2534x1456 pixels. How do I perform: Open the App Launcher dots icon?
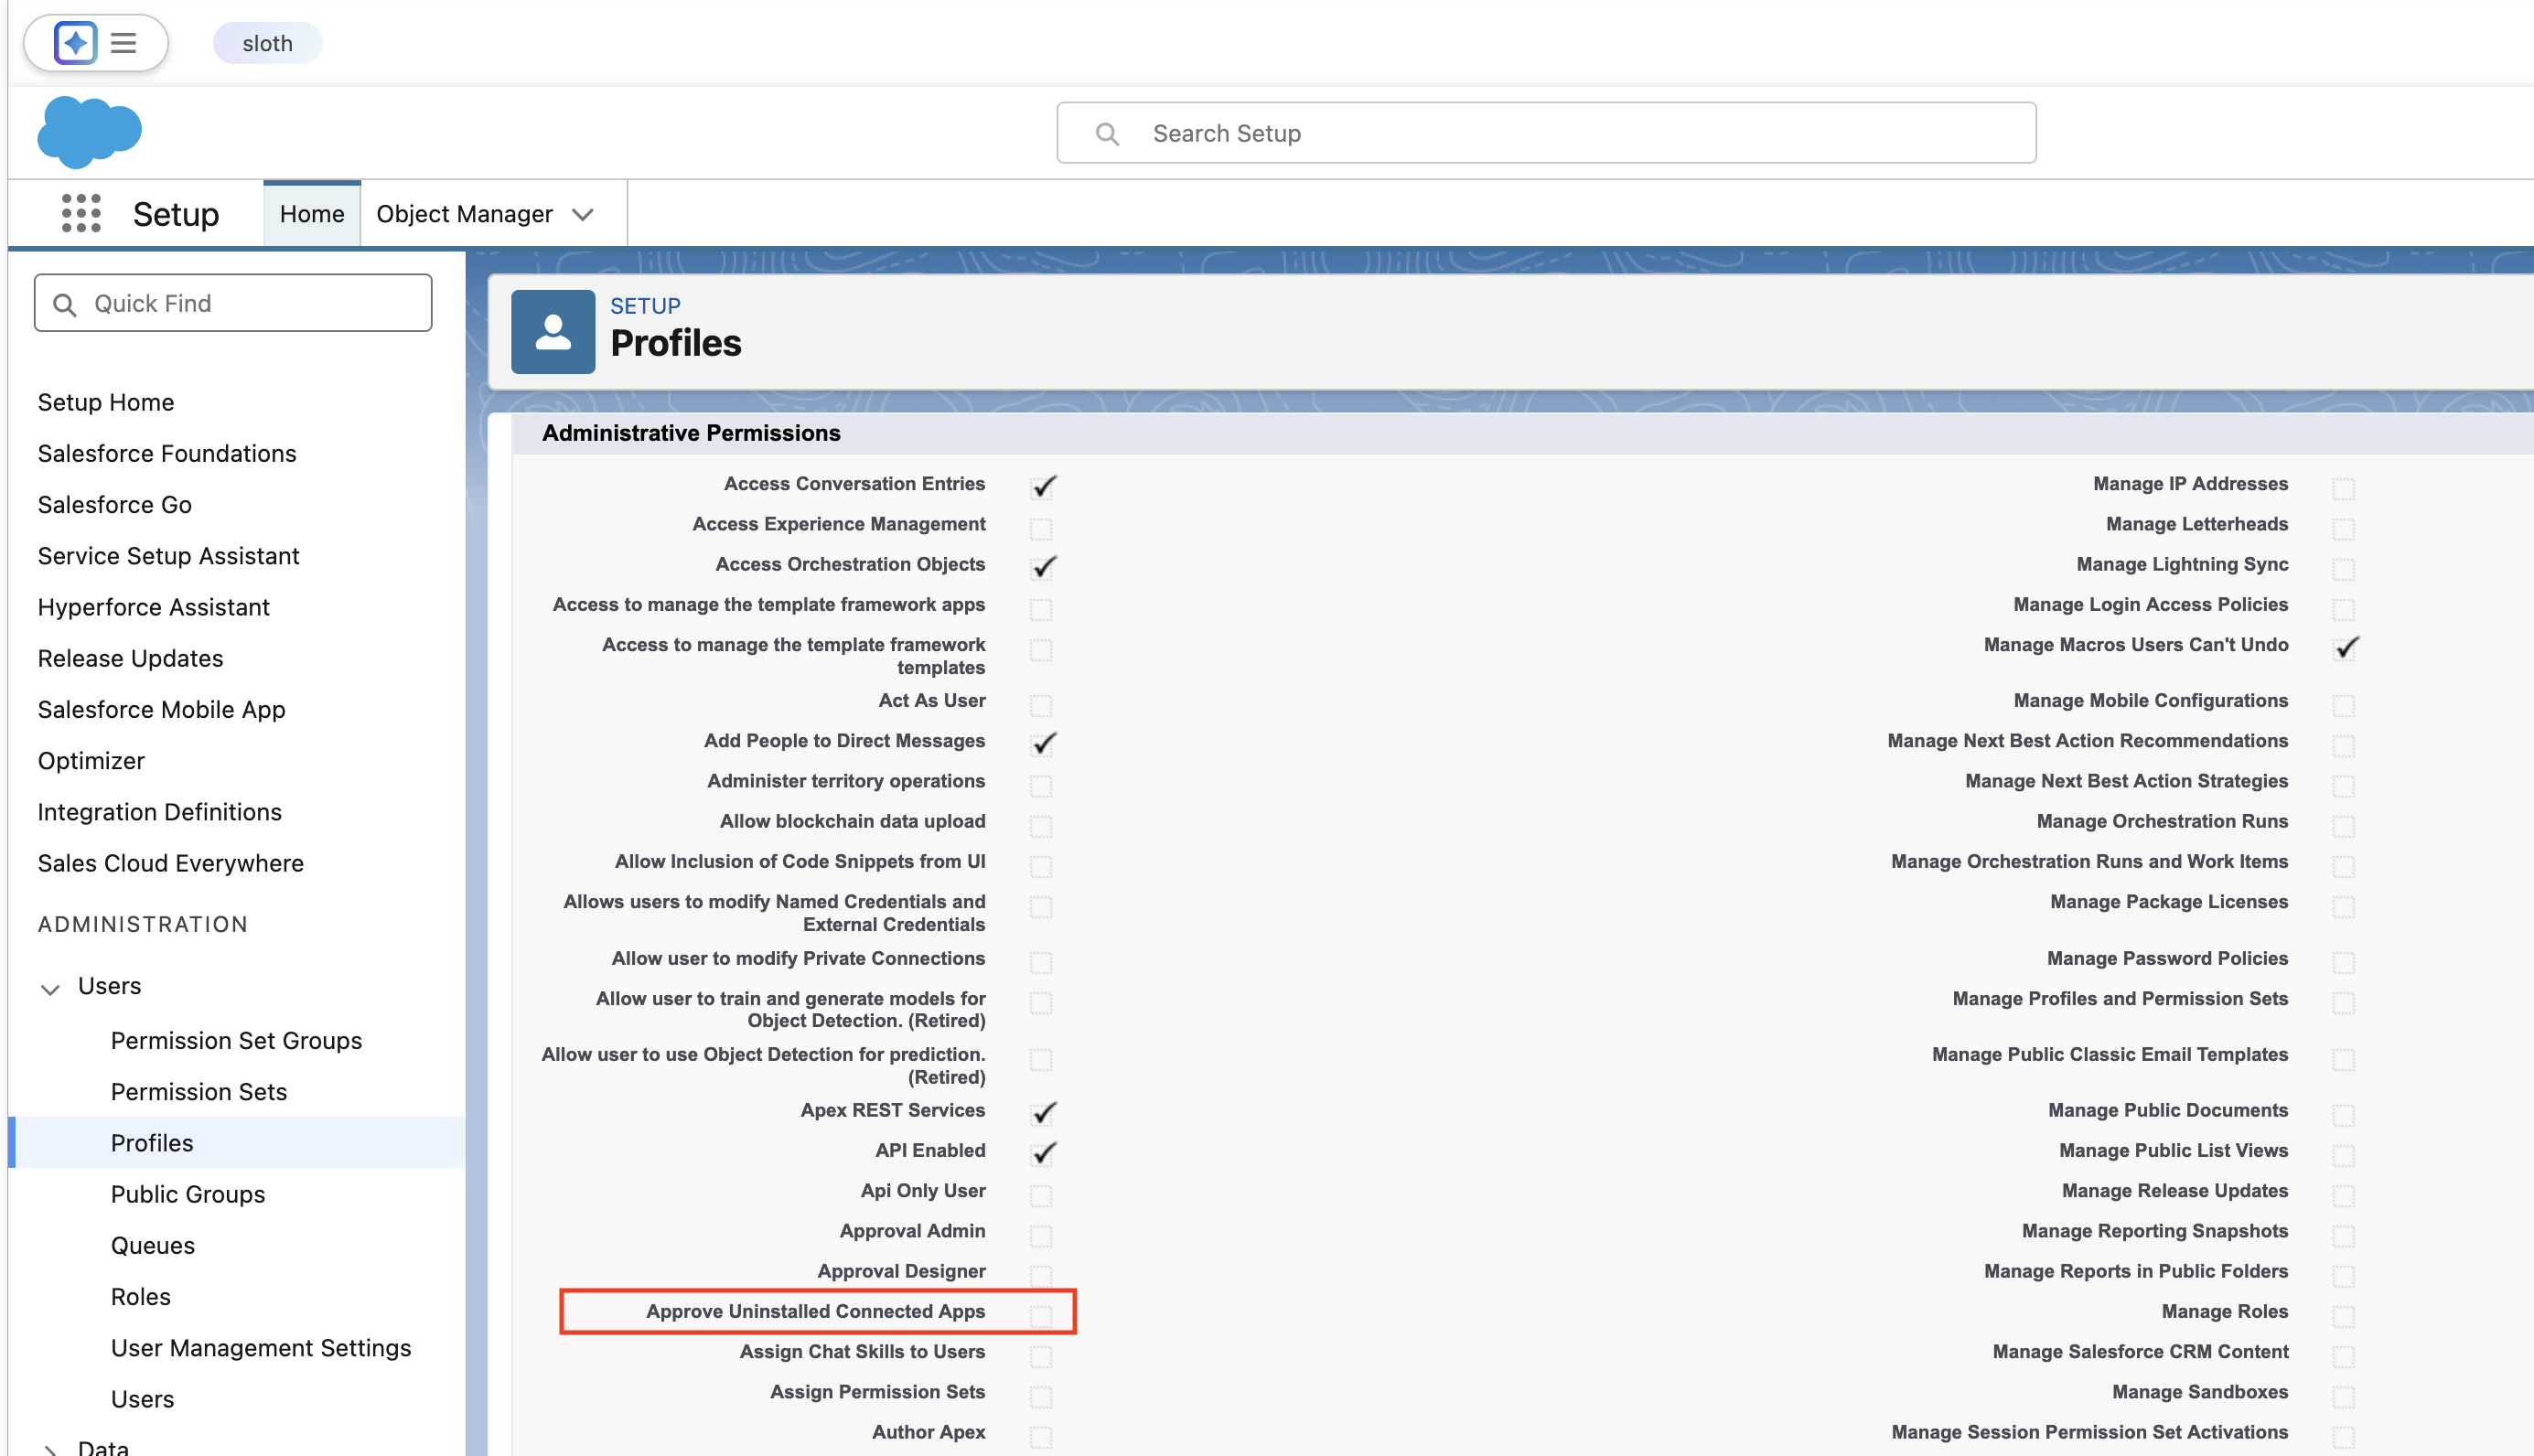[x=81, y=213]
